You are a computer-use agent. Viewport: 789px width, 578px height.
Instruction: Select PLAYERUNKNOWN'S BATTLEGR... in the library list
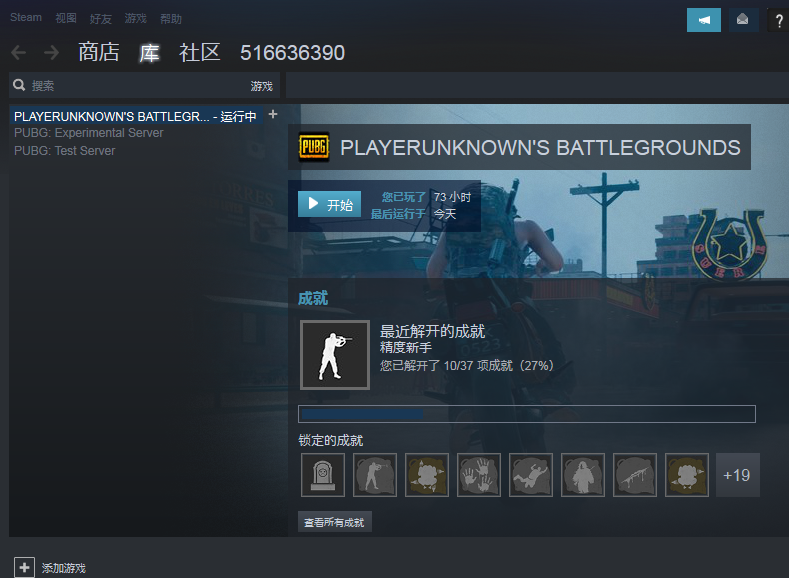(x=135, y=117)
